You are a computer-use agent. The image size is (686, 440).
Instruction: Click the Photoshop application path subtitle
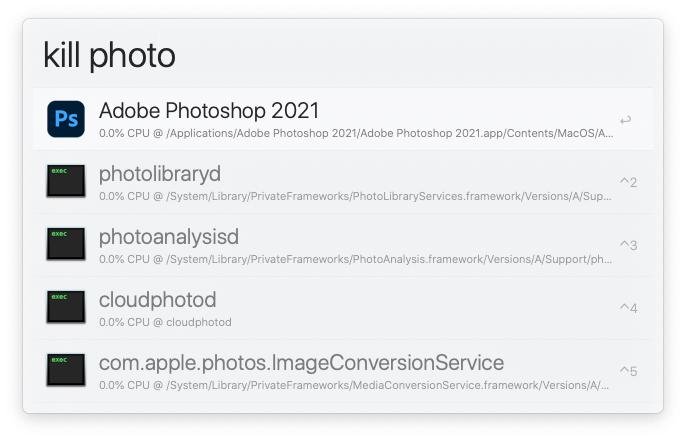click(355, 133)
